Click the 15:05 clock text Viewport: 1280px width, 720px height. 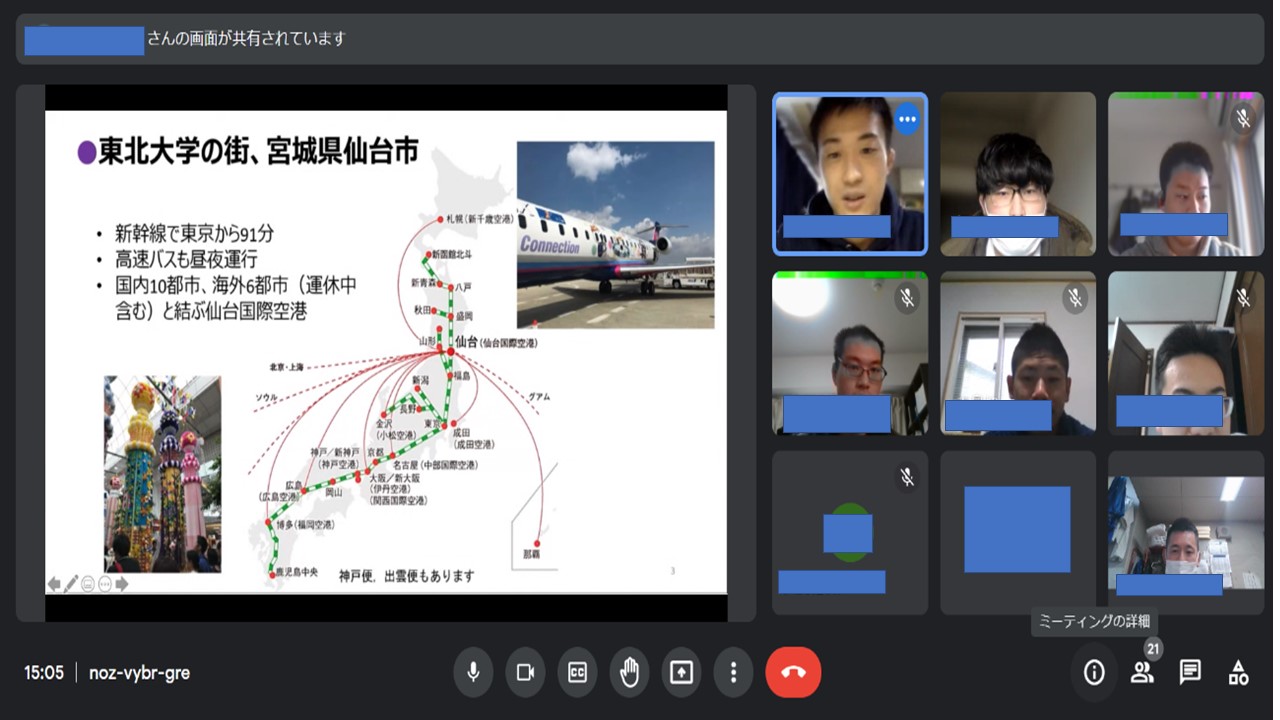click(44, 673)
